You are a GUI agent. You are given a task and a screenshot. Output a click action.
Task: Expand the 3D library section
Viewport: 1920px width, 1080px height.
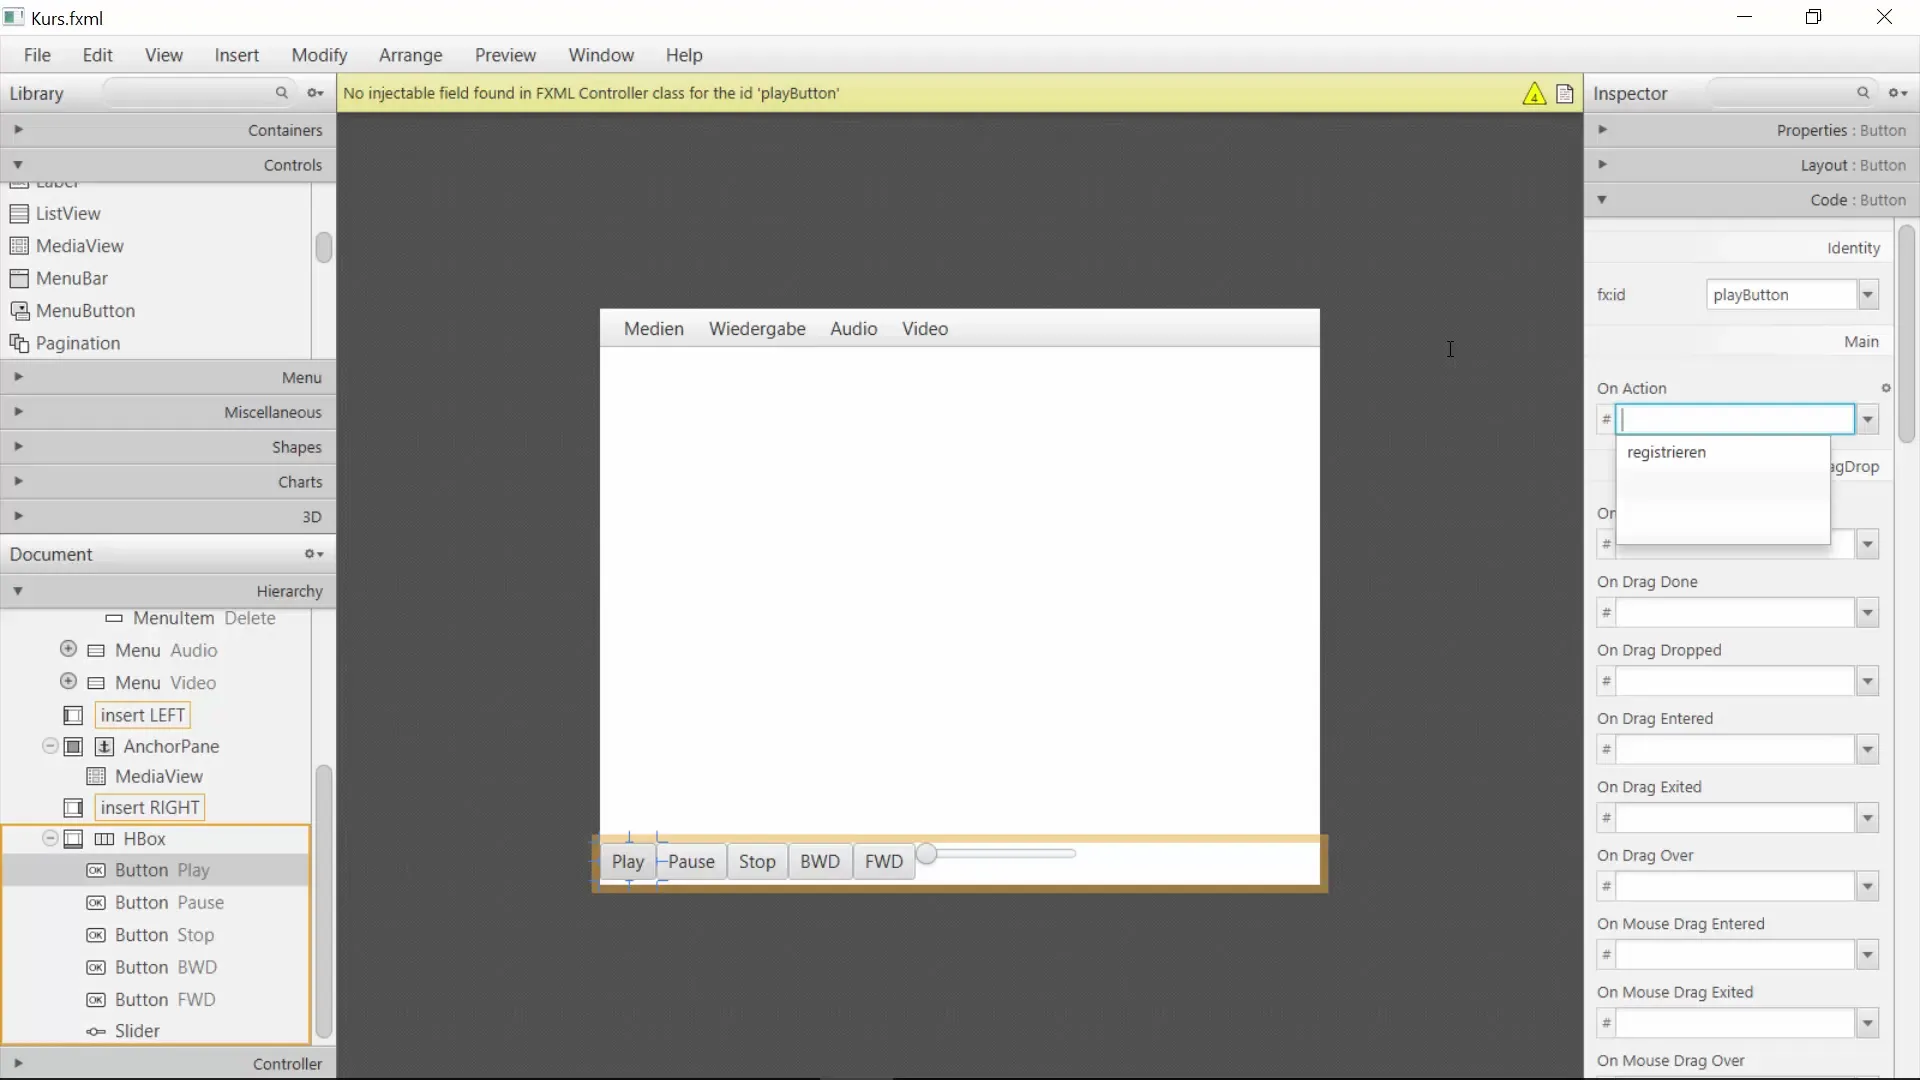click(x=18, y=516)
